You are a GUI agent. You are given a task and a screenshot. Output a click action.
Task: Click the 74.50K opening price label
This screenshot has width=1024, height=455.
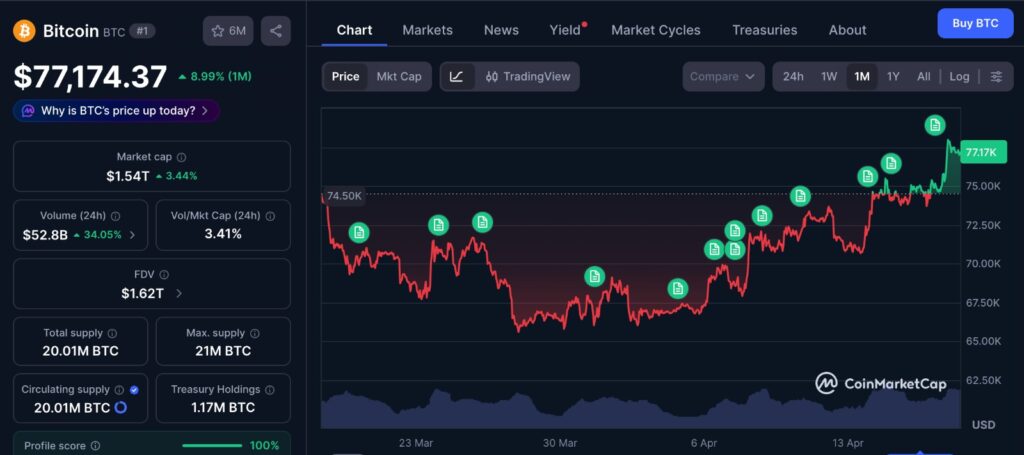345,195
